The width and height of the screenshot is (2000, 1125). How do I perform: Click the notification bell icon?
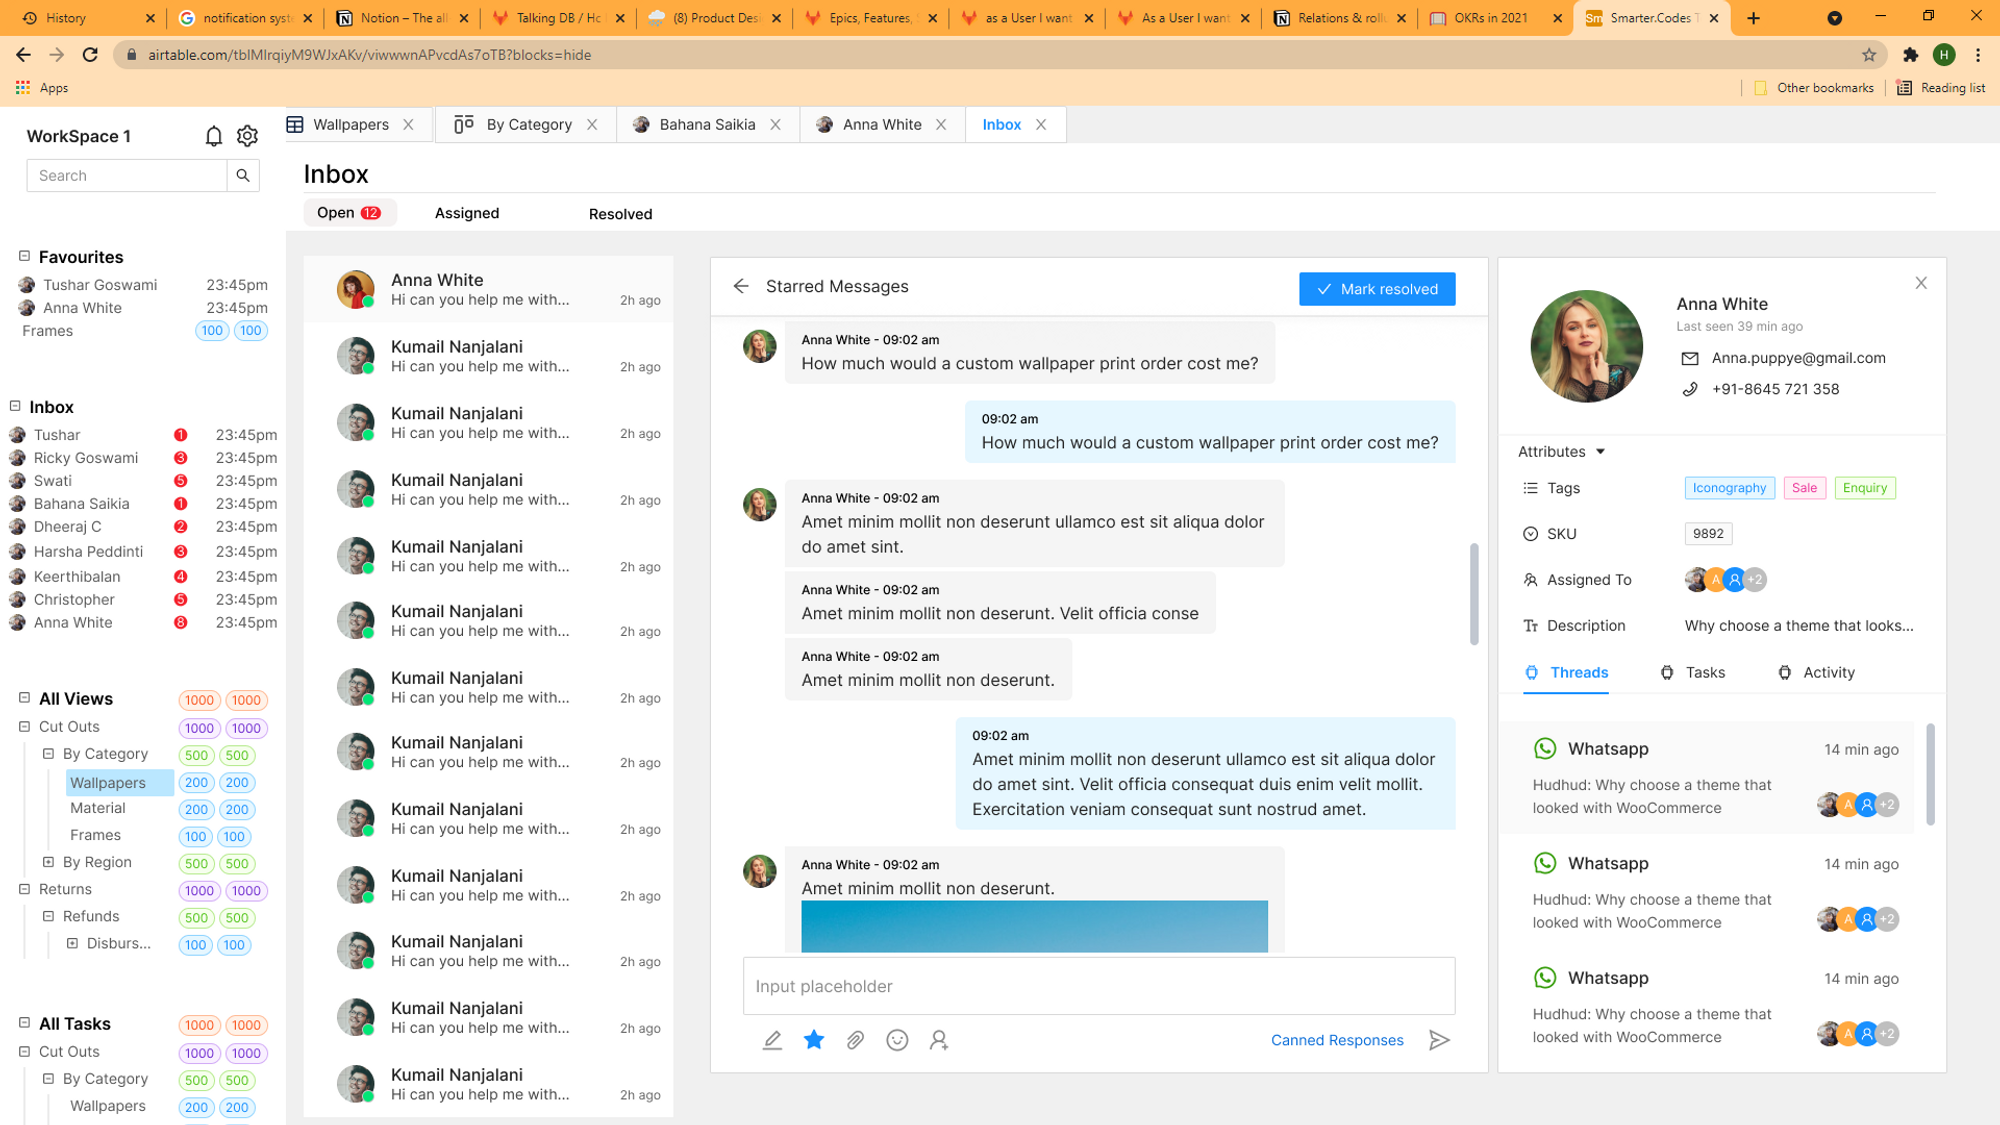click(213, 136)
